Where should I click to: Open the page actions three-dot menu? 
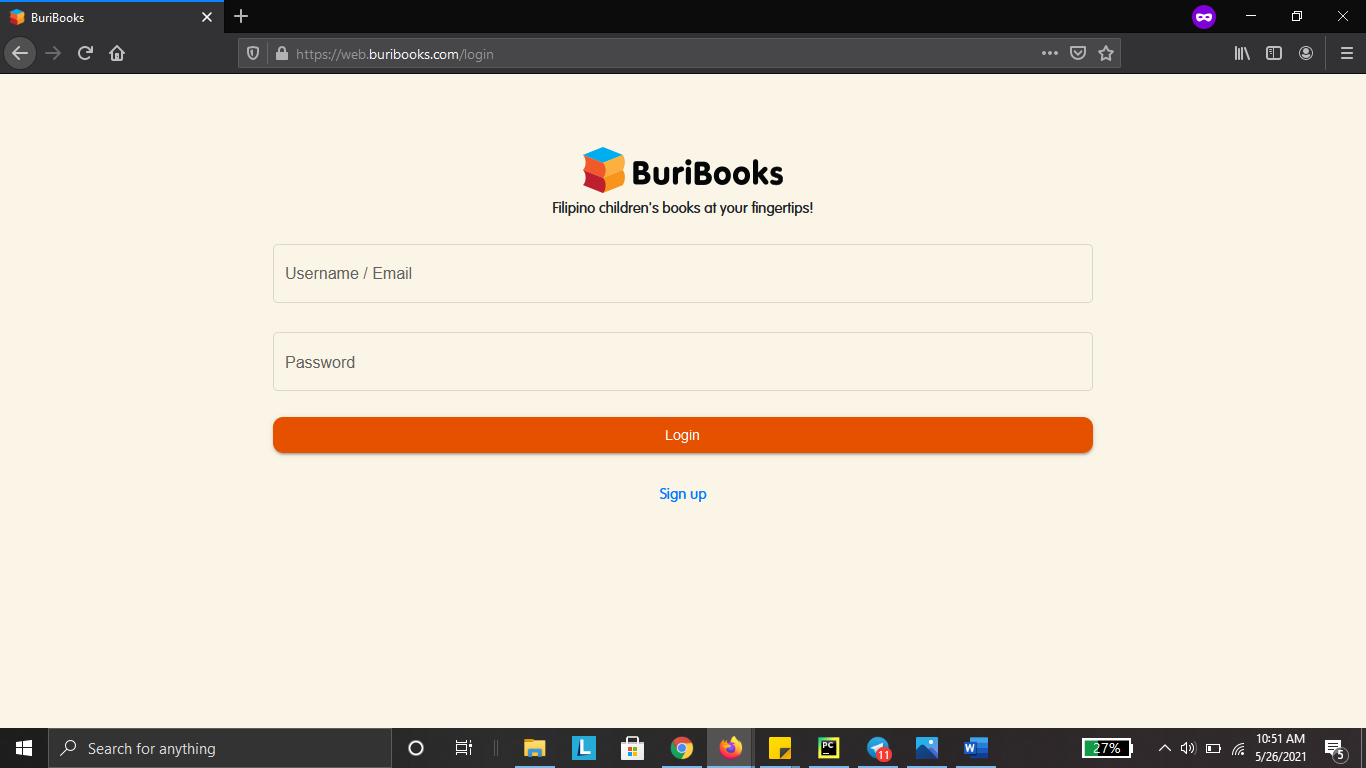pos(1049,54)
